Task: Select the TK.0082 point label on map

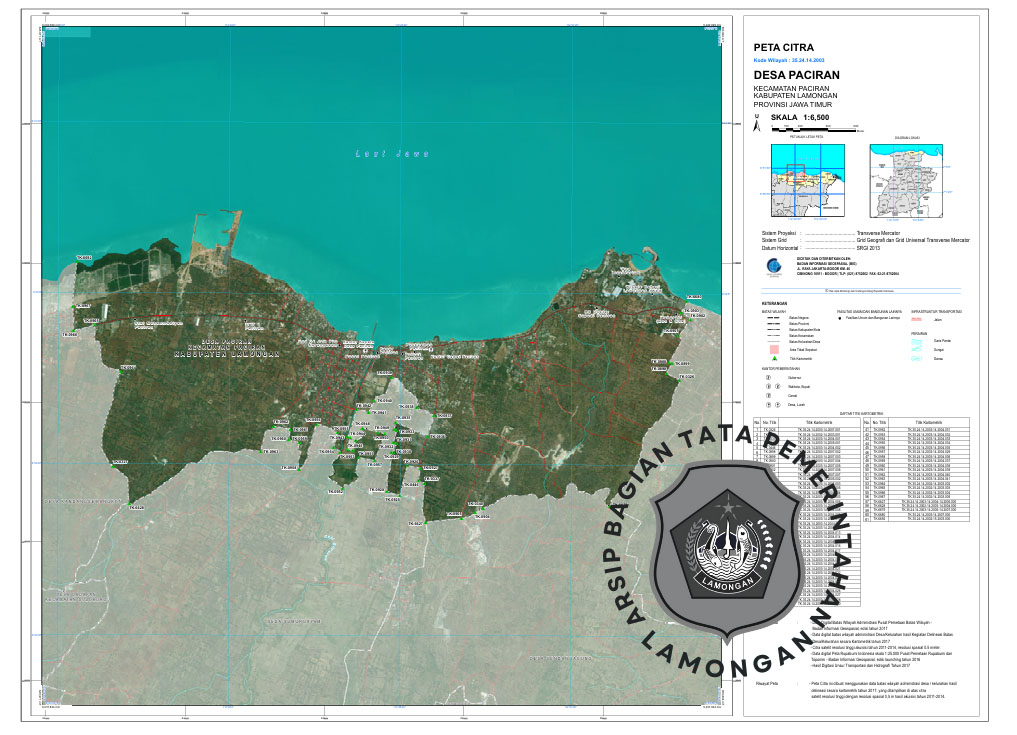Action: [x=84, y=258]
